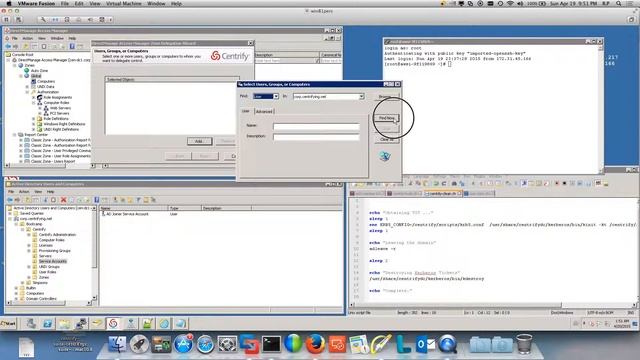Select the Computer Roles OU in Active Directory
640x360 pixels.
(x=51, y=240)
